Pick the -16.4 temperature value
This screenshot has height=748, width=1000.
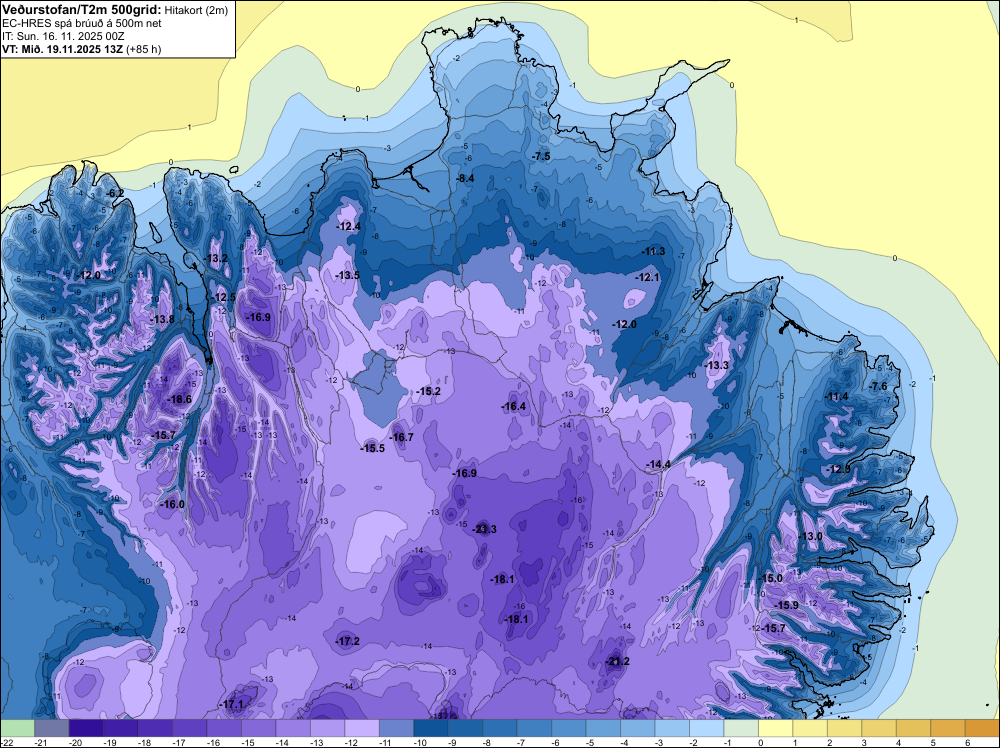tap(513, 406)
